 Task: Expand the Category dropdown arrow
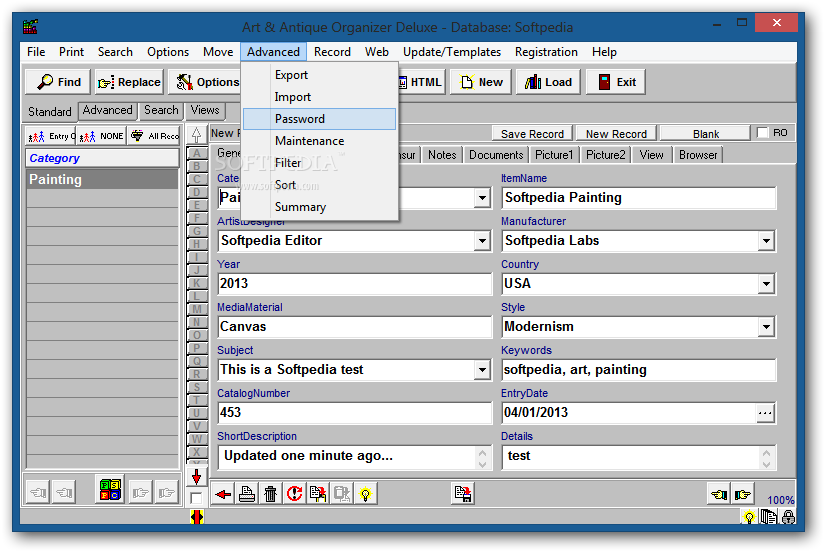click(482, 198)
